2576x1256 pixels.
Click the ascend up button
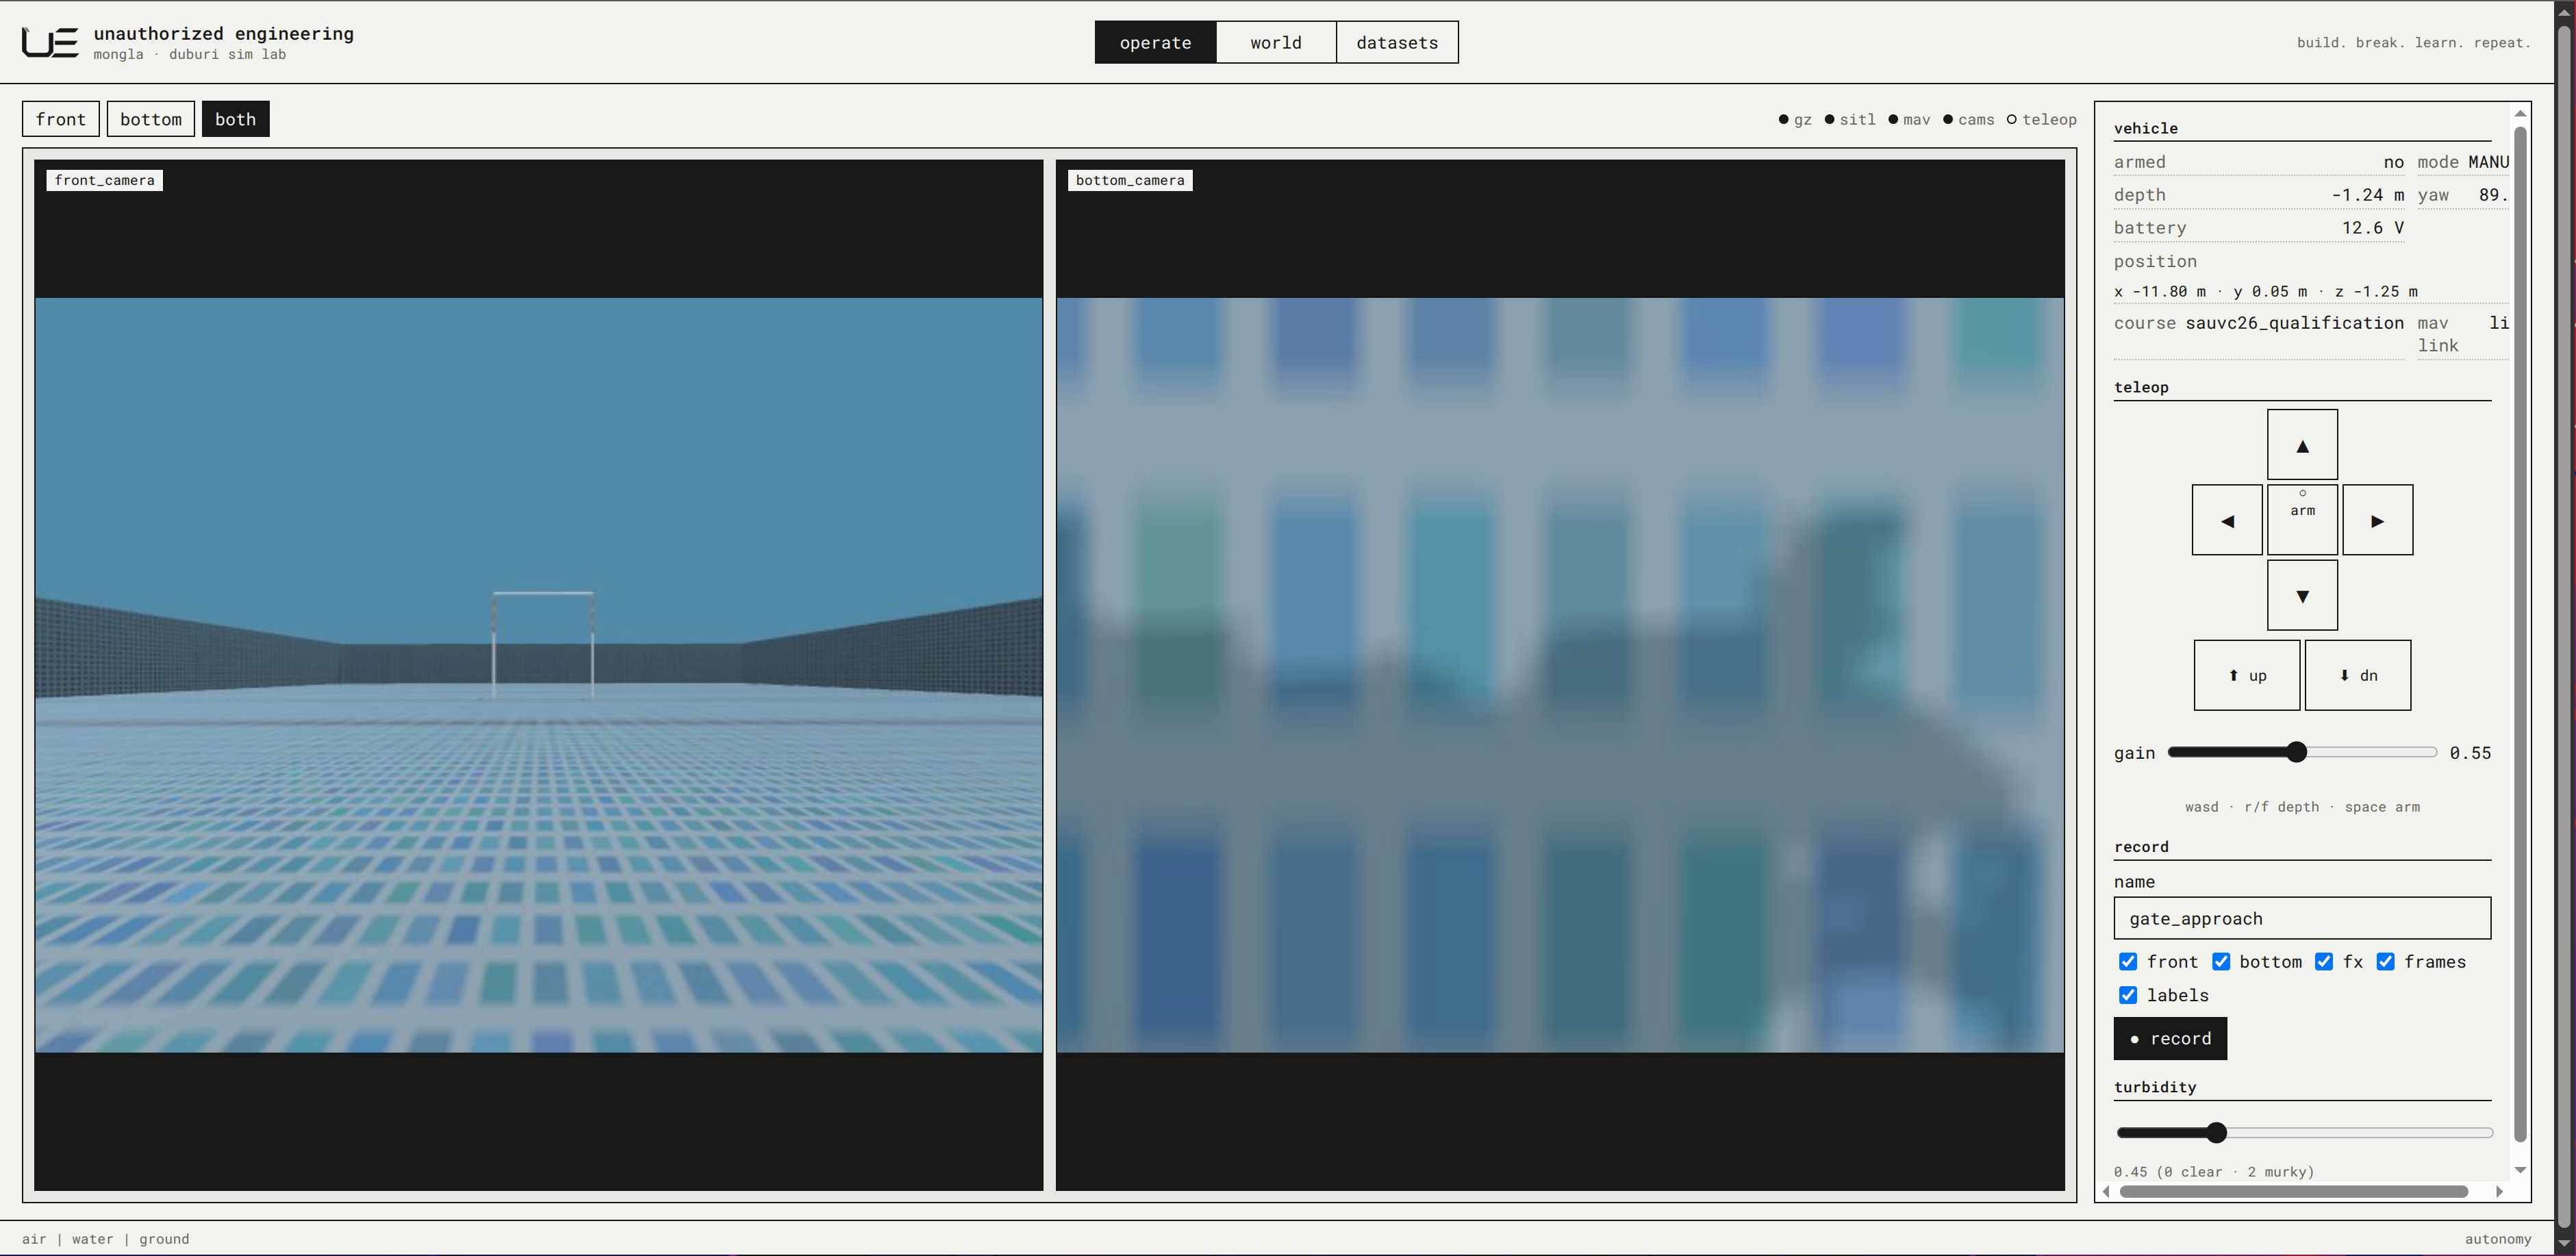pyautogui.click(x=2247, y=675)
